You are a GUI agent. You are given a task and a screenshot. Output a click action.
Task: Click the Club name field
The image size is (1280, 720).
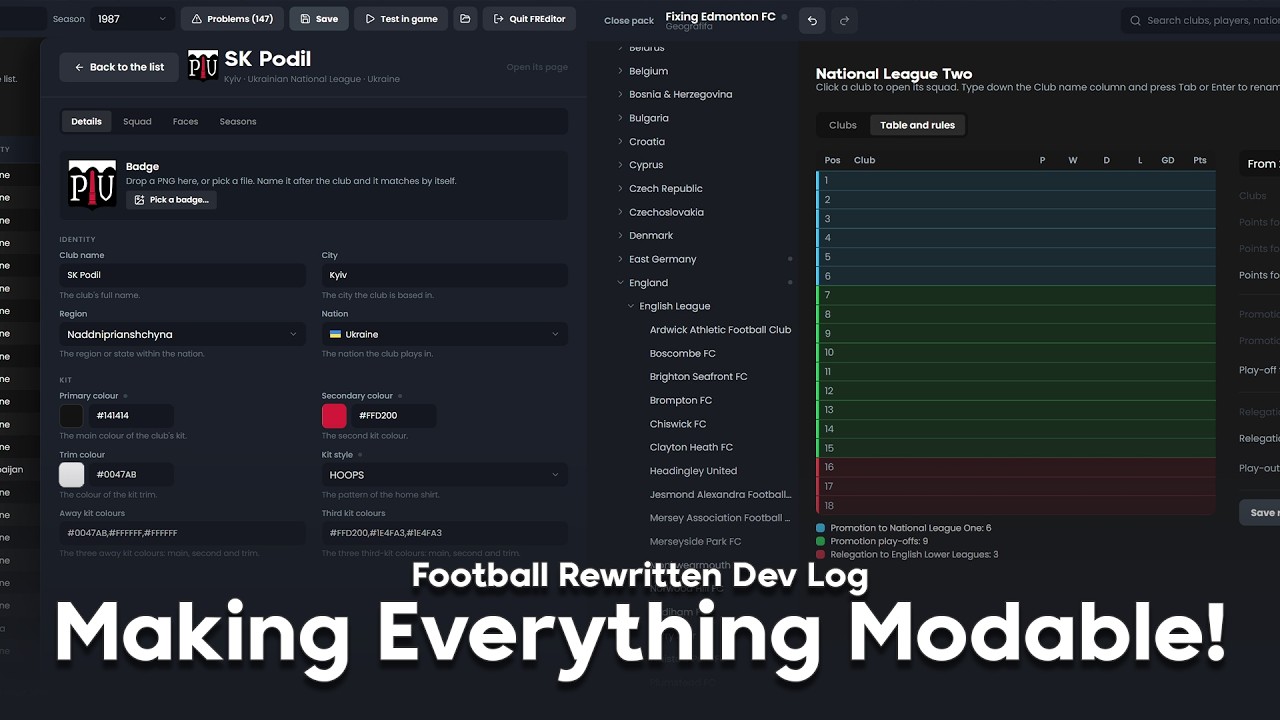[182, 275]
